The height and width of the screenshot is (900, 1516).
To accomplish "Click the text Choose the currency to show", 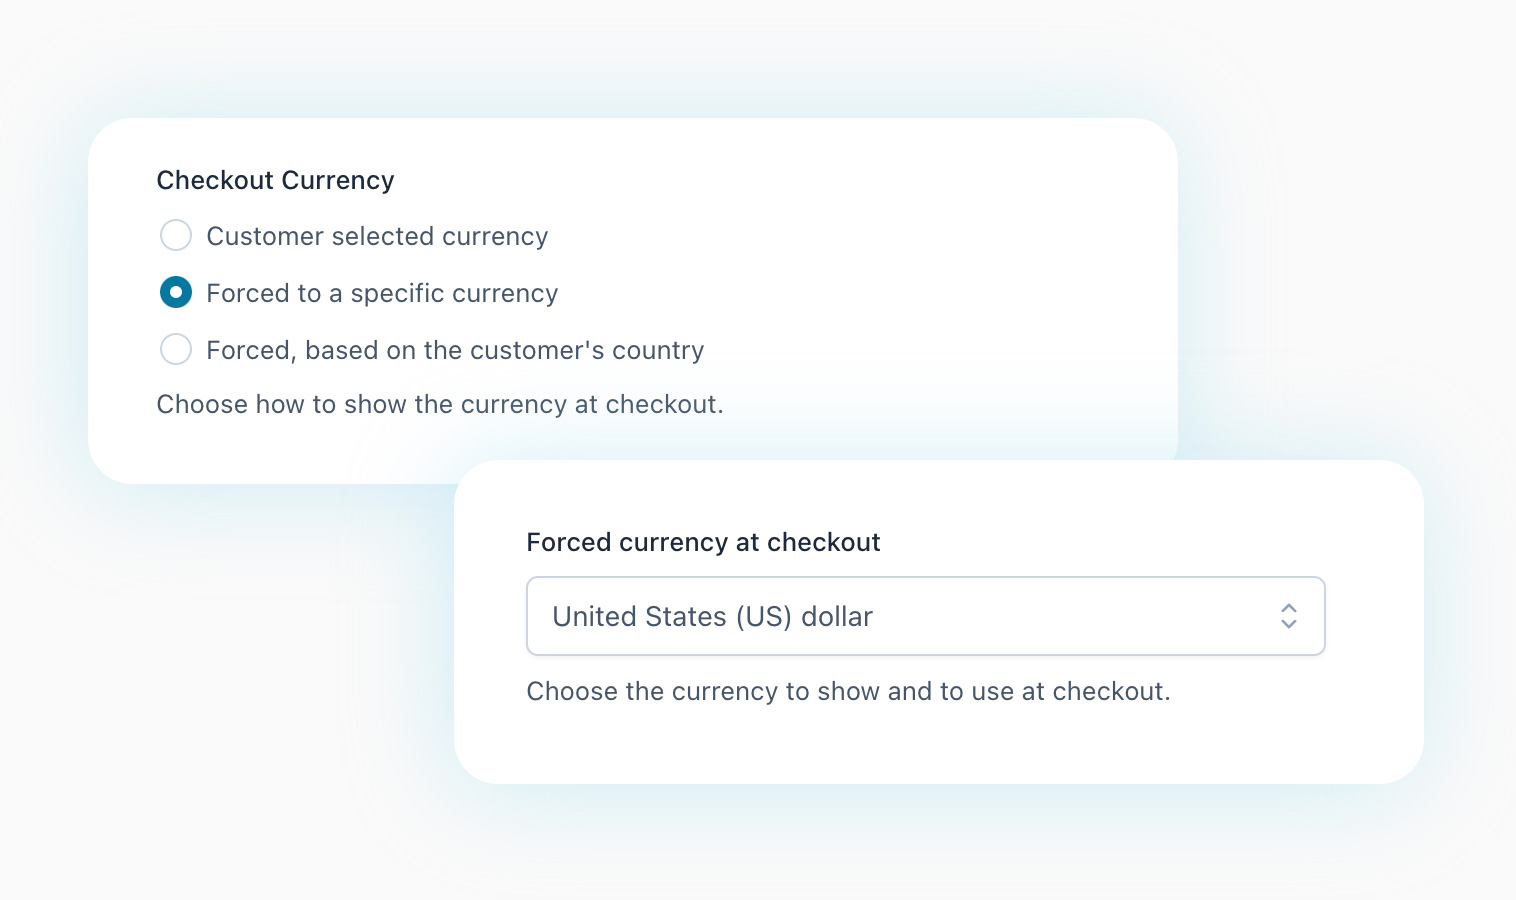I will [848, 691].
